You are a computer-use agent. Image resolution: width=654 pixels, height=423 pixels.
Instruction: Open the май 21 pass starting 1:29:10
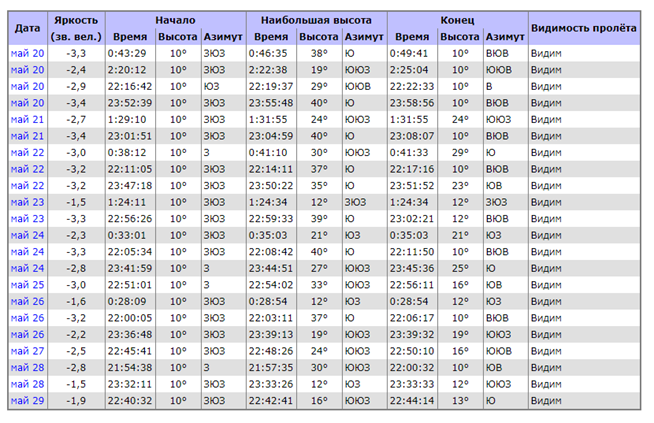tap(27, 119)
